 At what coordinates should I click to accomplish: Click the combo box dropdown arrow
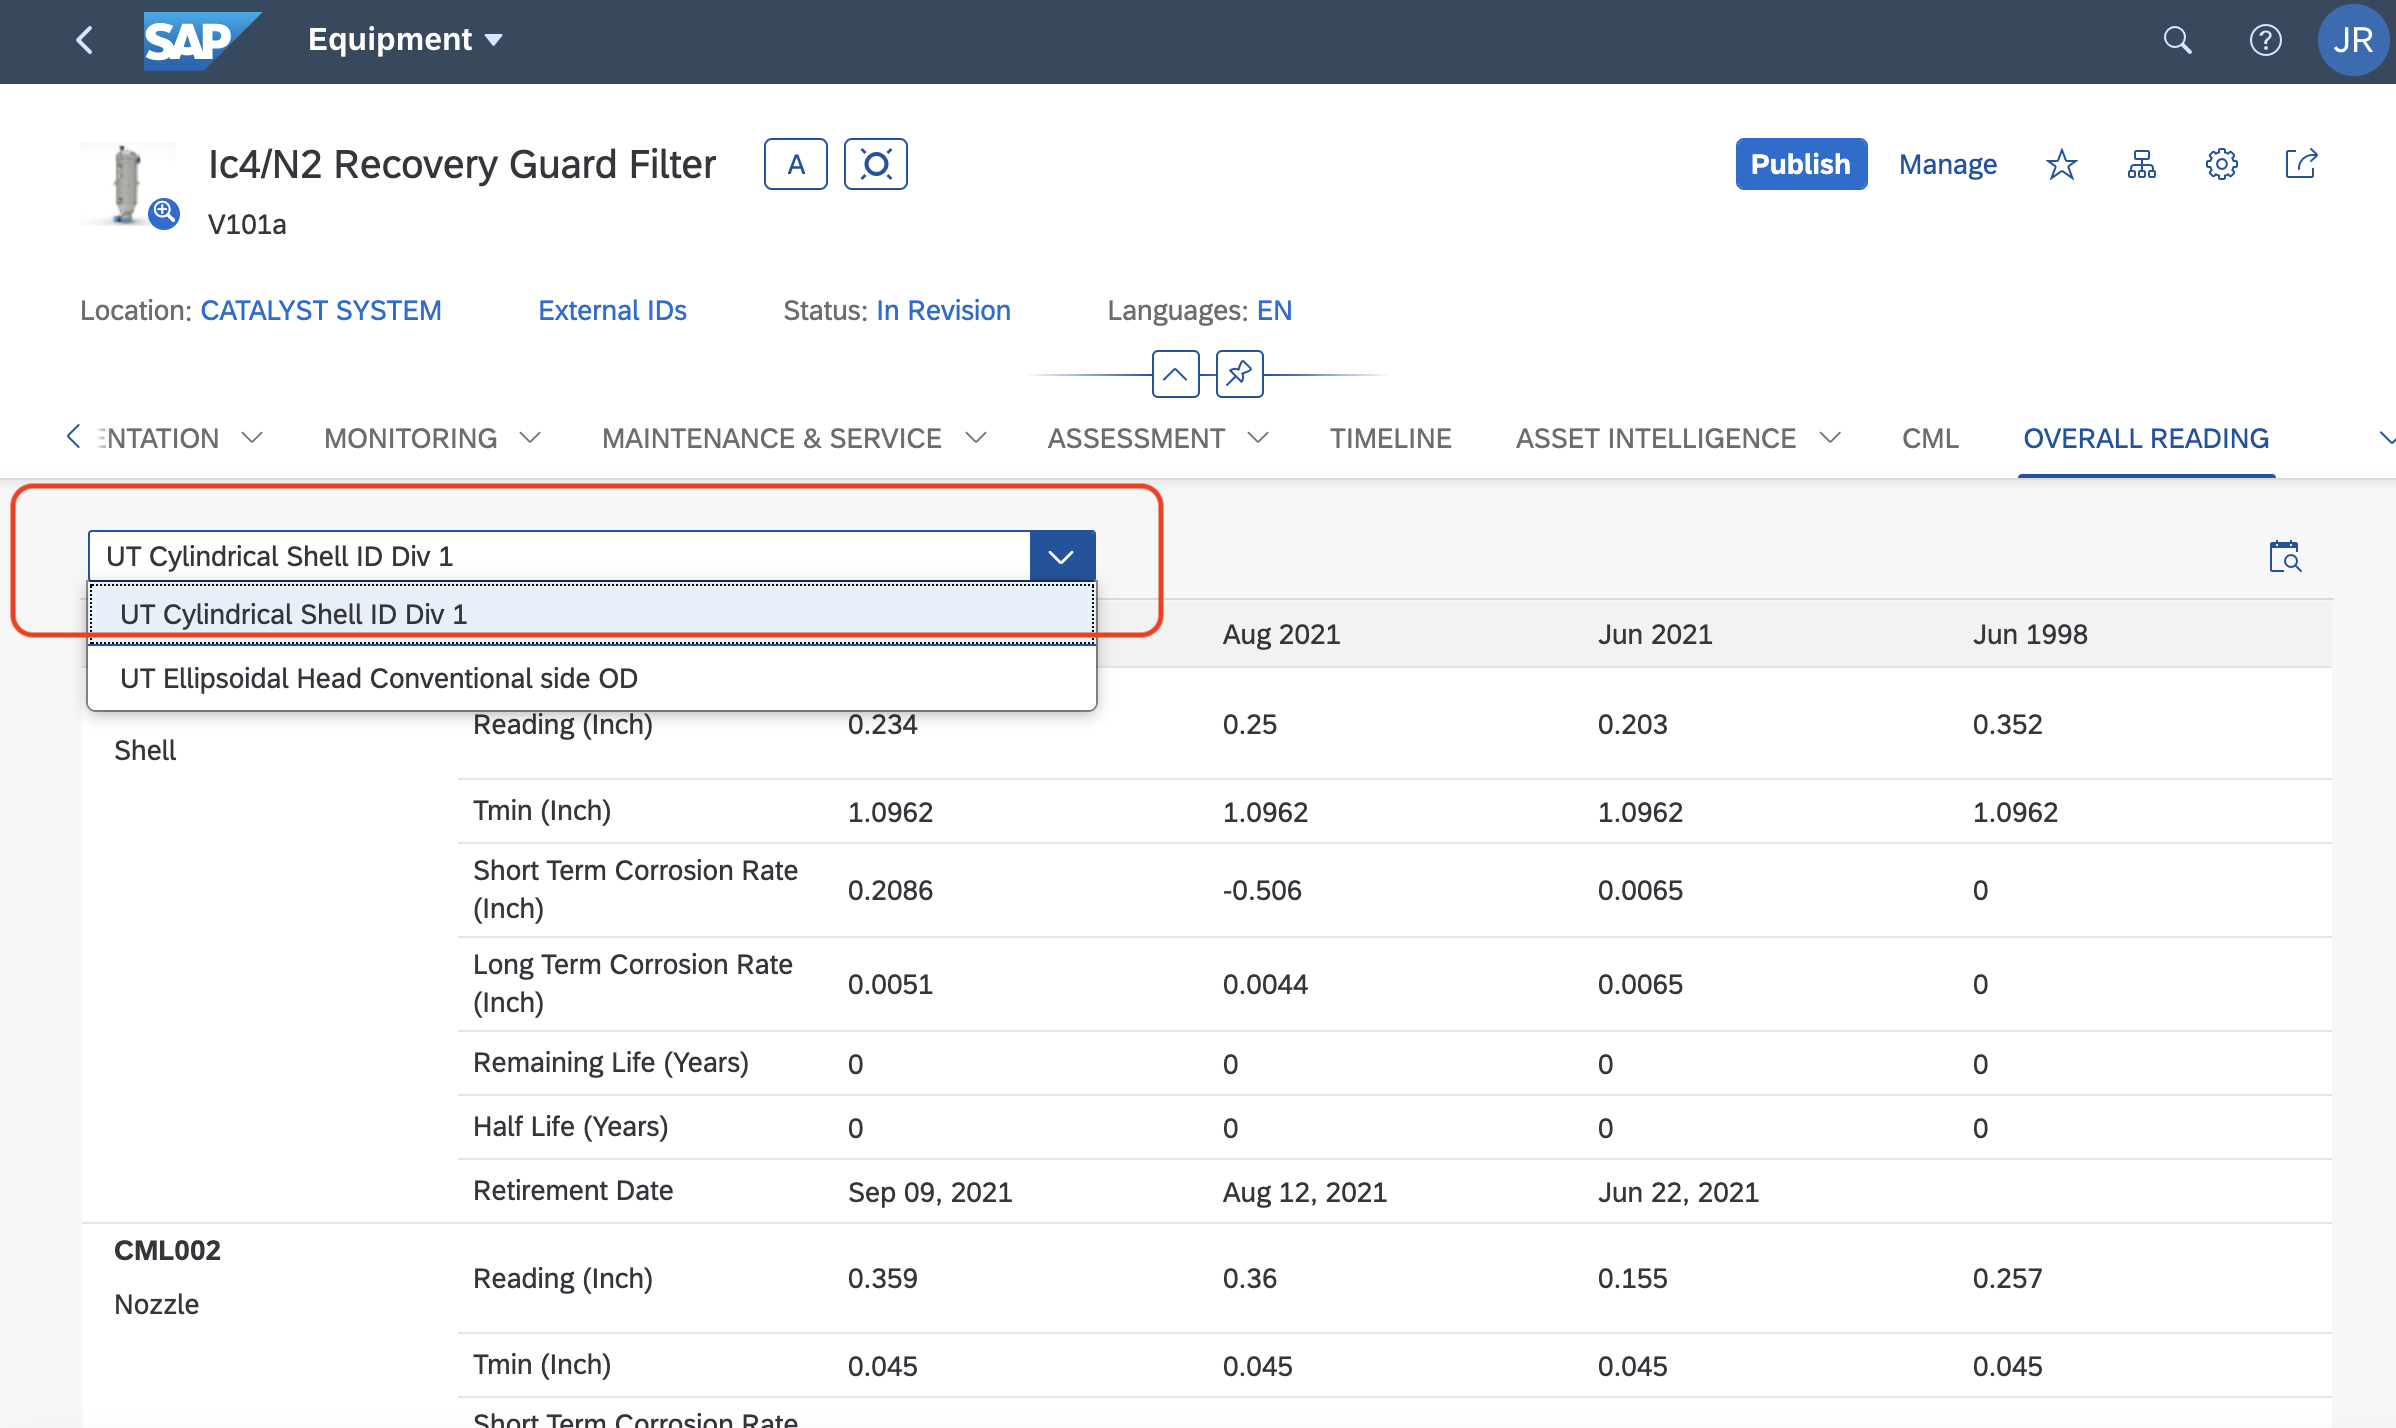(x=1061, y=557)
